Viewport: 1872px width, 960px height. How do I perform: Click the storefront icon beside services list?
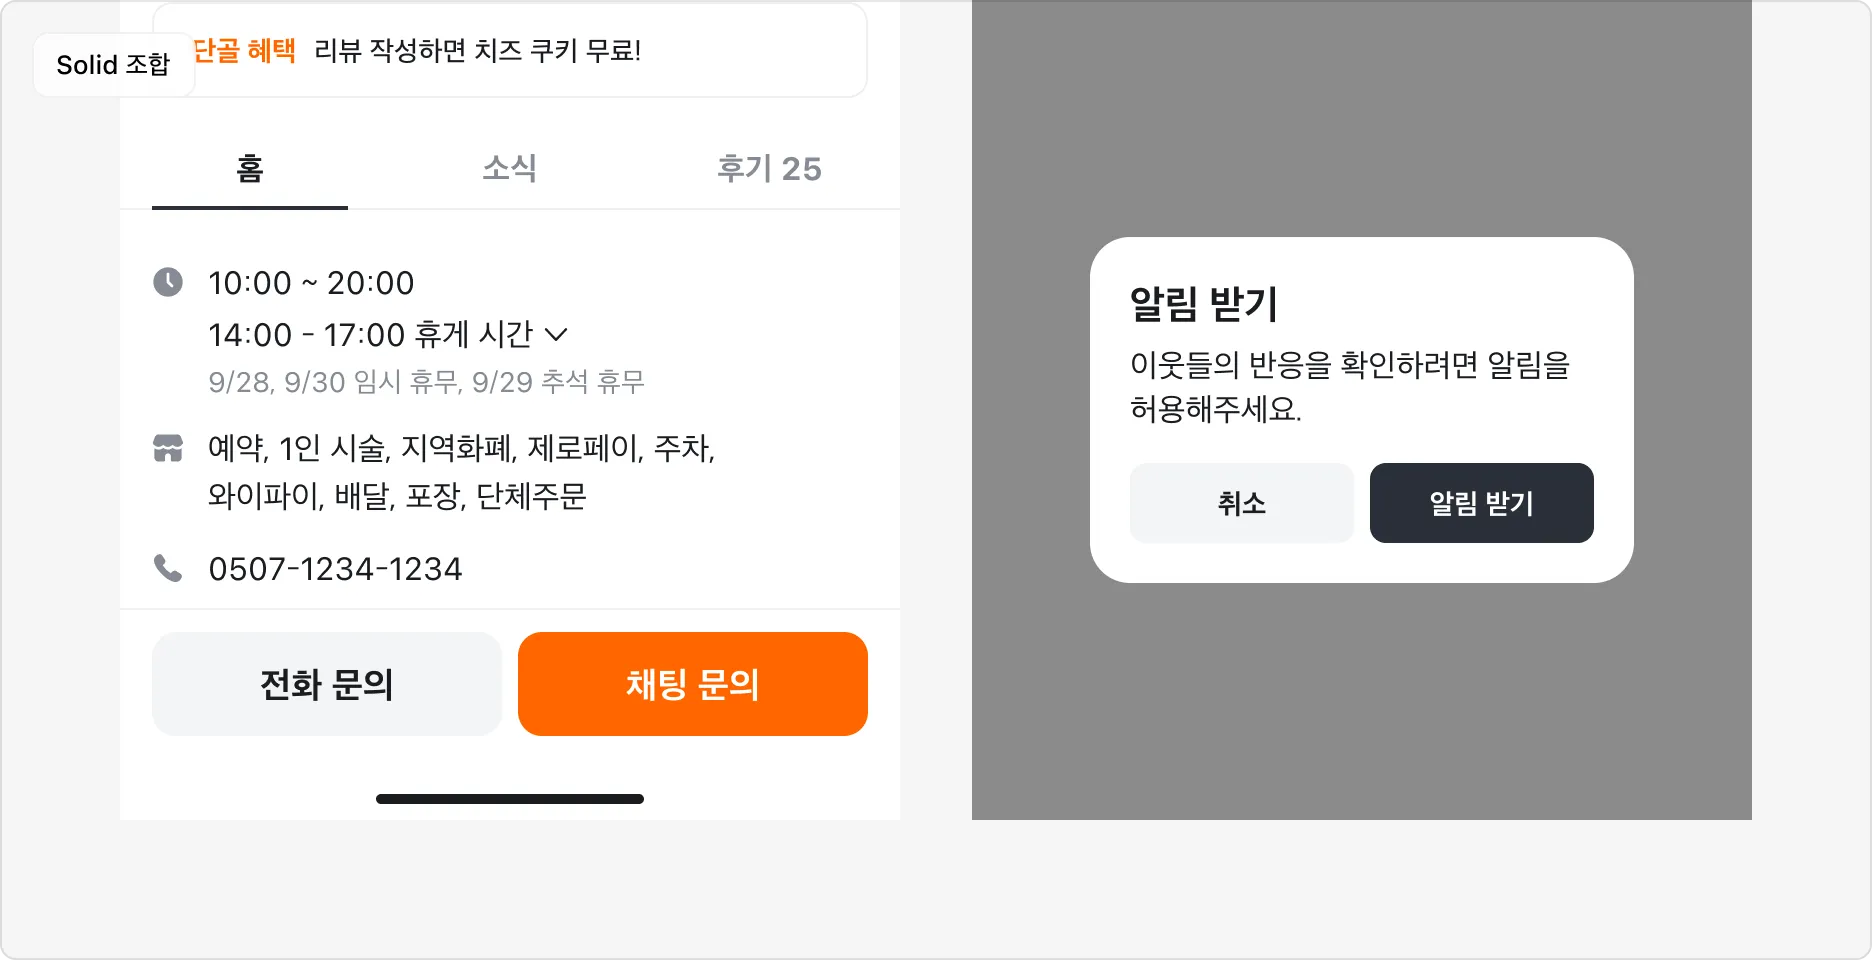168,448
